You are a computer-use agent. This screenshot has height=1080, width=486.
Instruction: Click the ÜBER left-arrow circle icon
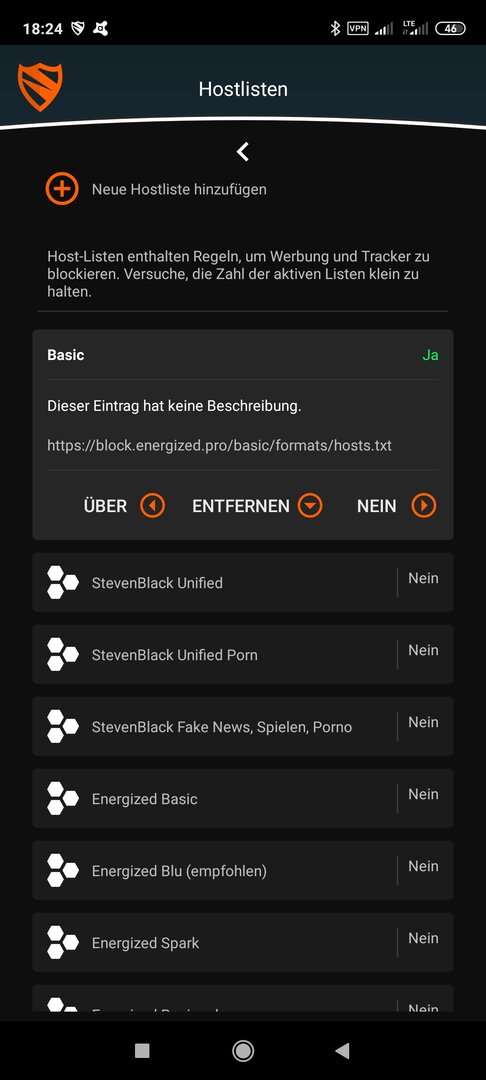tap(153, 506)
